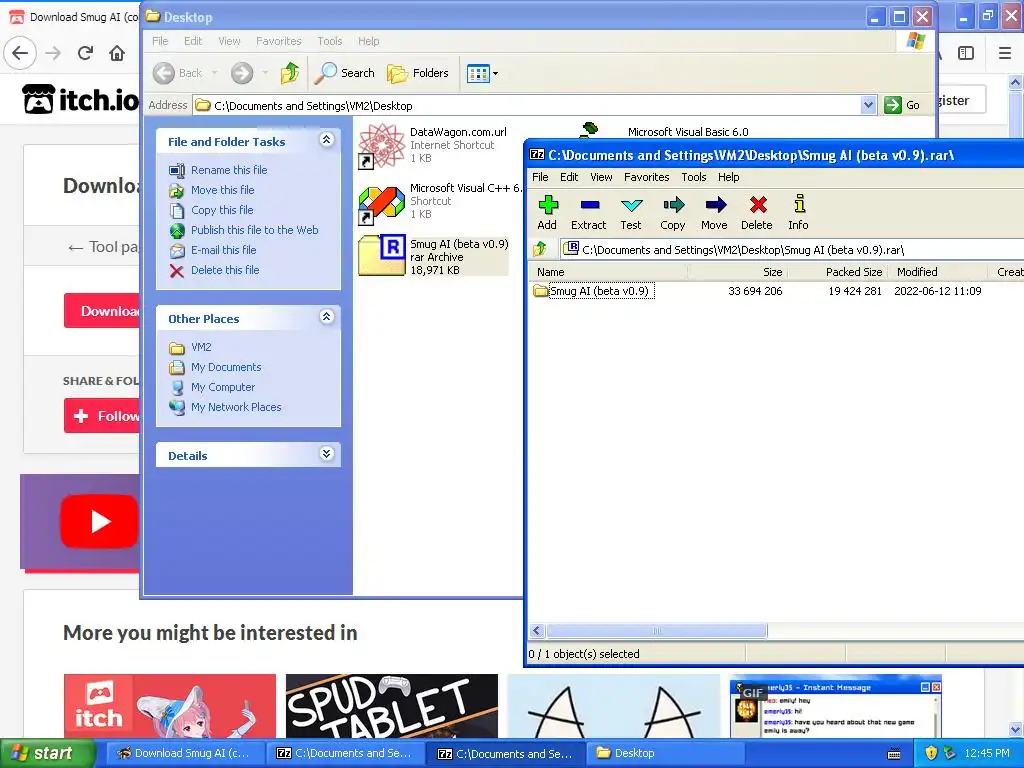Play the YouTube video thumbnail

click(x=99, y=522)
